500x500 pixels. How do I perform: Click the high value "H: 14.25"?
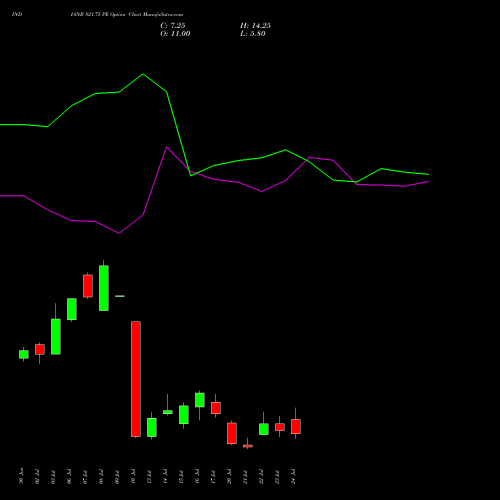point(255,26)
